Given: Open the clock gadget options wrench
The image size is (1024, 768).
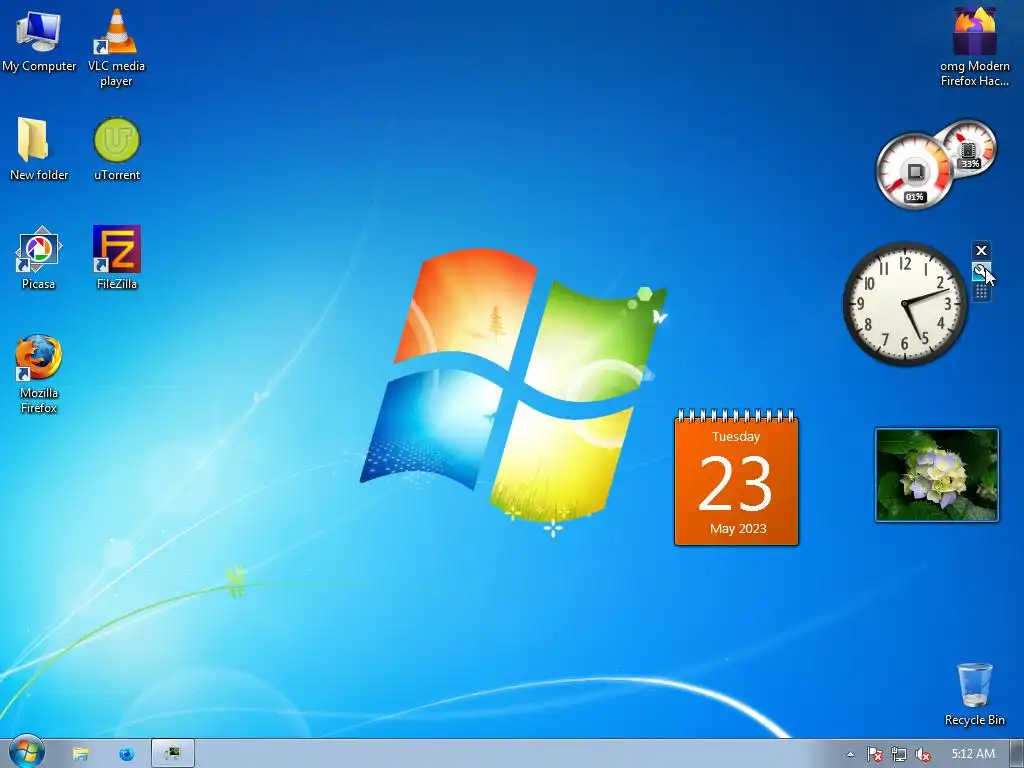Looking at the screenshot, I should (981, 271).
